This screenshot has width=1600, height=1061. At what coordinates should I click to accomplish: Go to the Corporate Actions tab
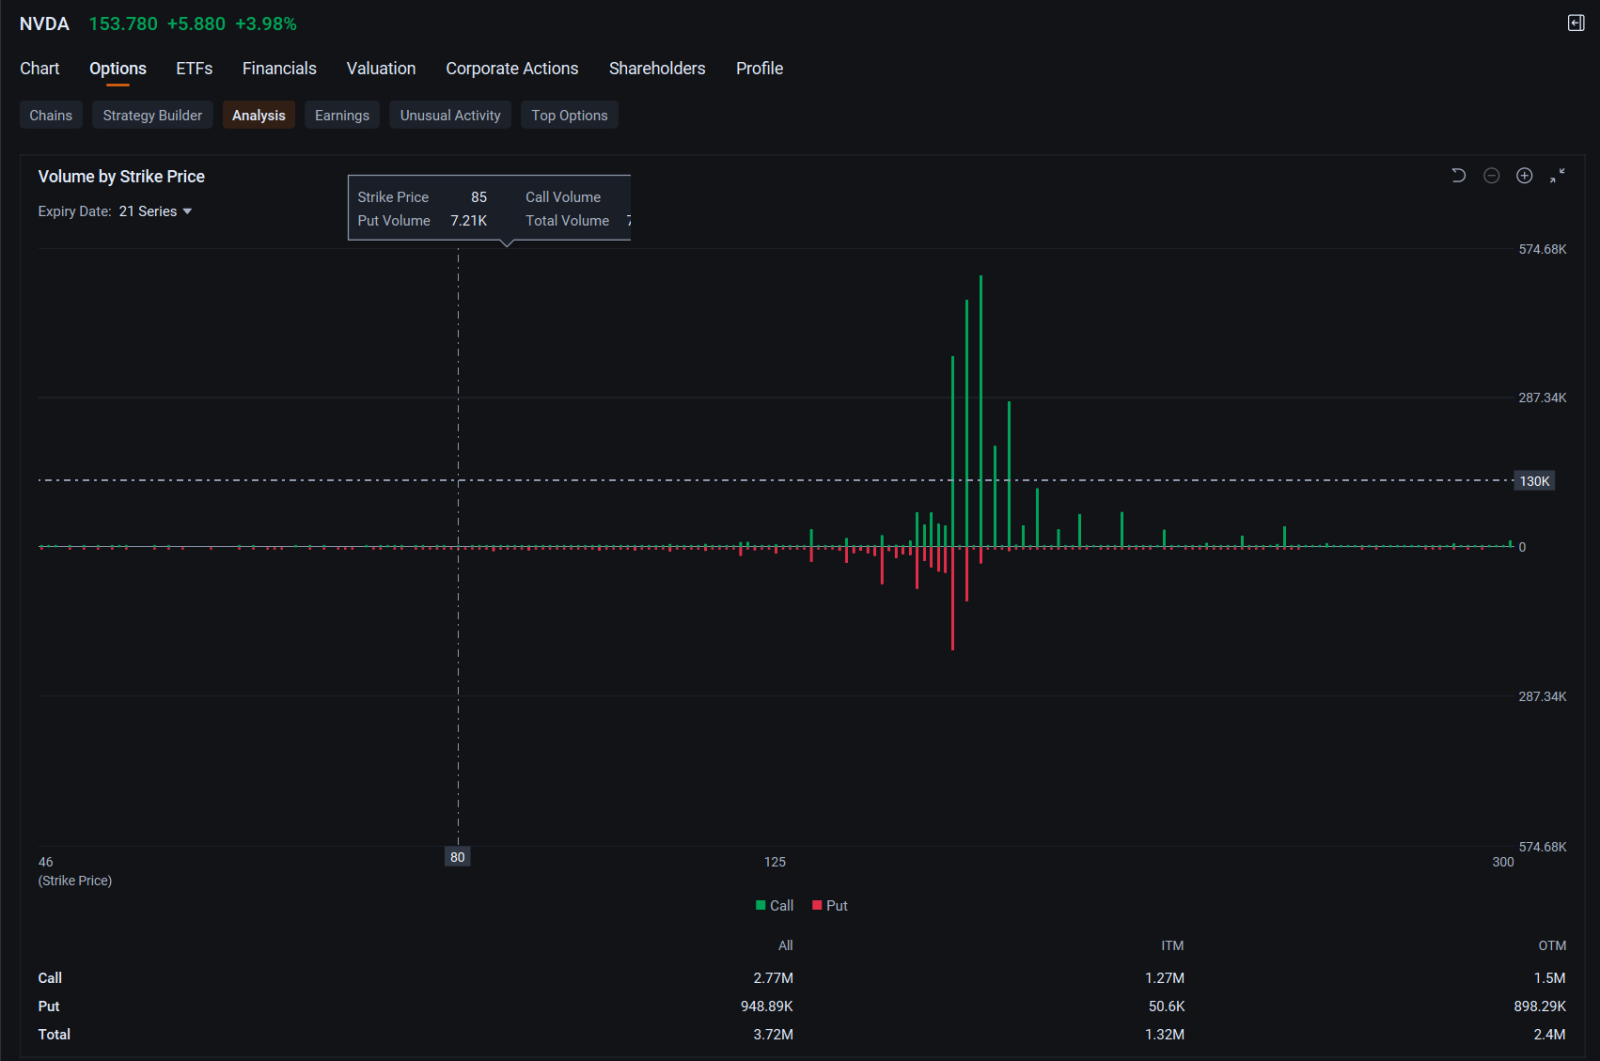[512, 68]
